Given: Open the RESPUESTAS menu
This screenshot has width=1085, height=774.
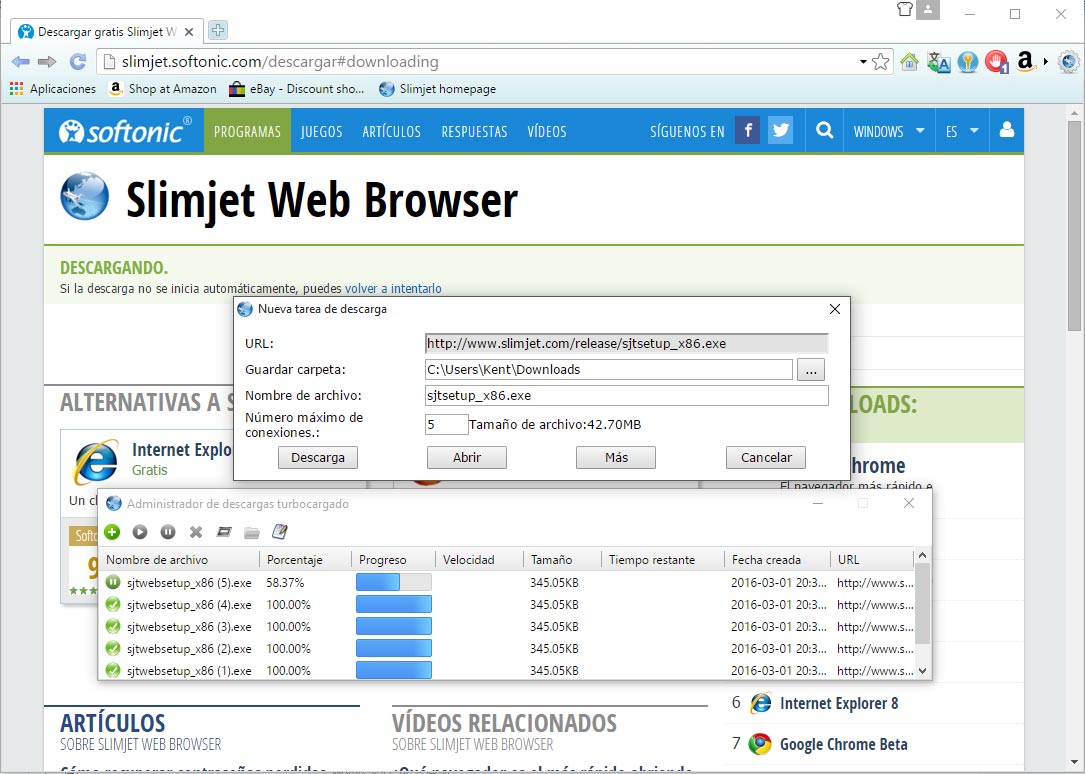Looking at the screenshot, I should [x=475, y=131].
